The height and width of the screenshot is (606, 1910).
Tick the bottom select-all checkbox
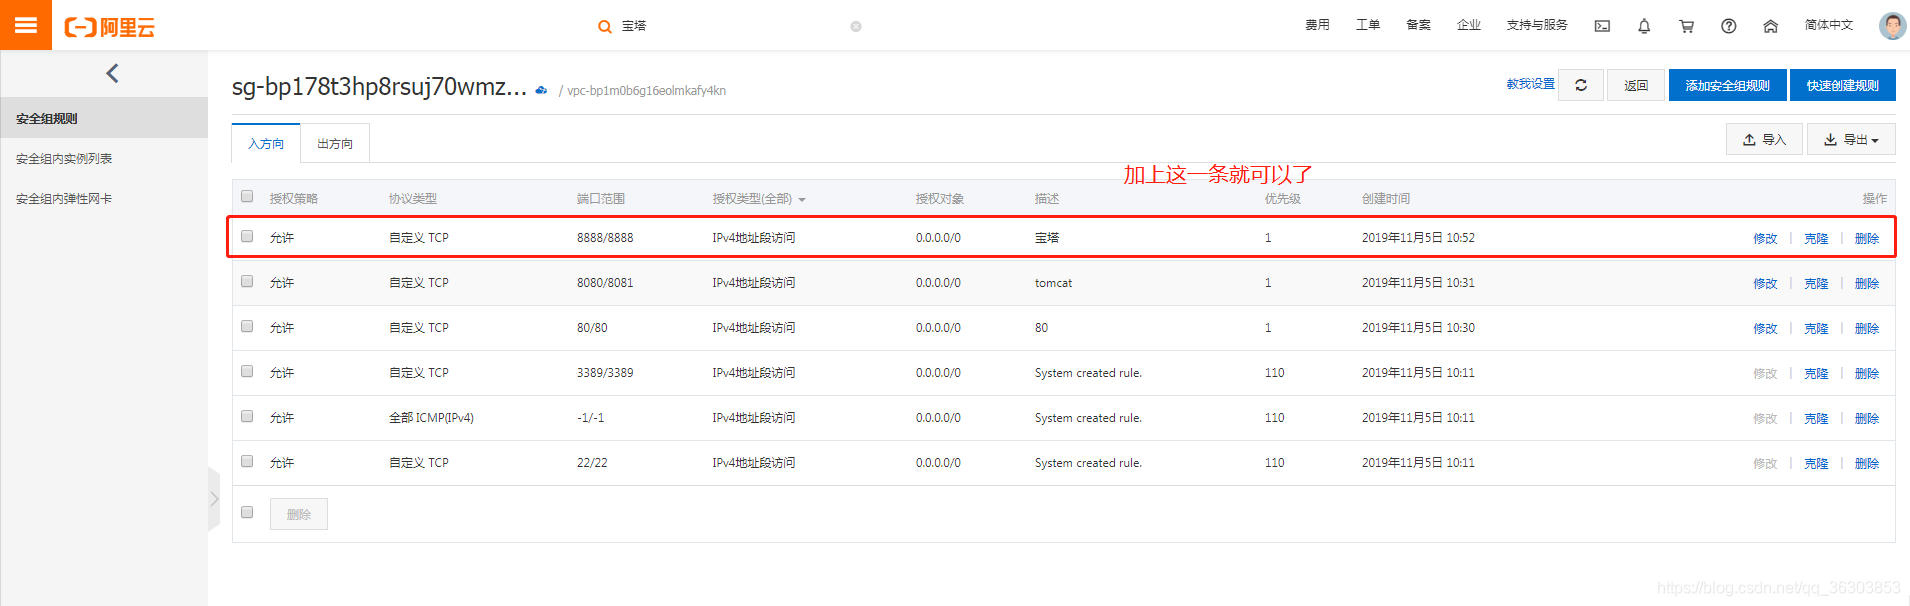click(247, 512)
